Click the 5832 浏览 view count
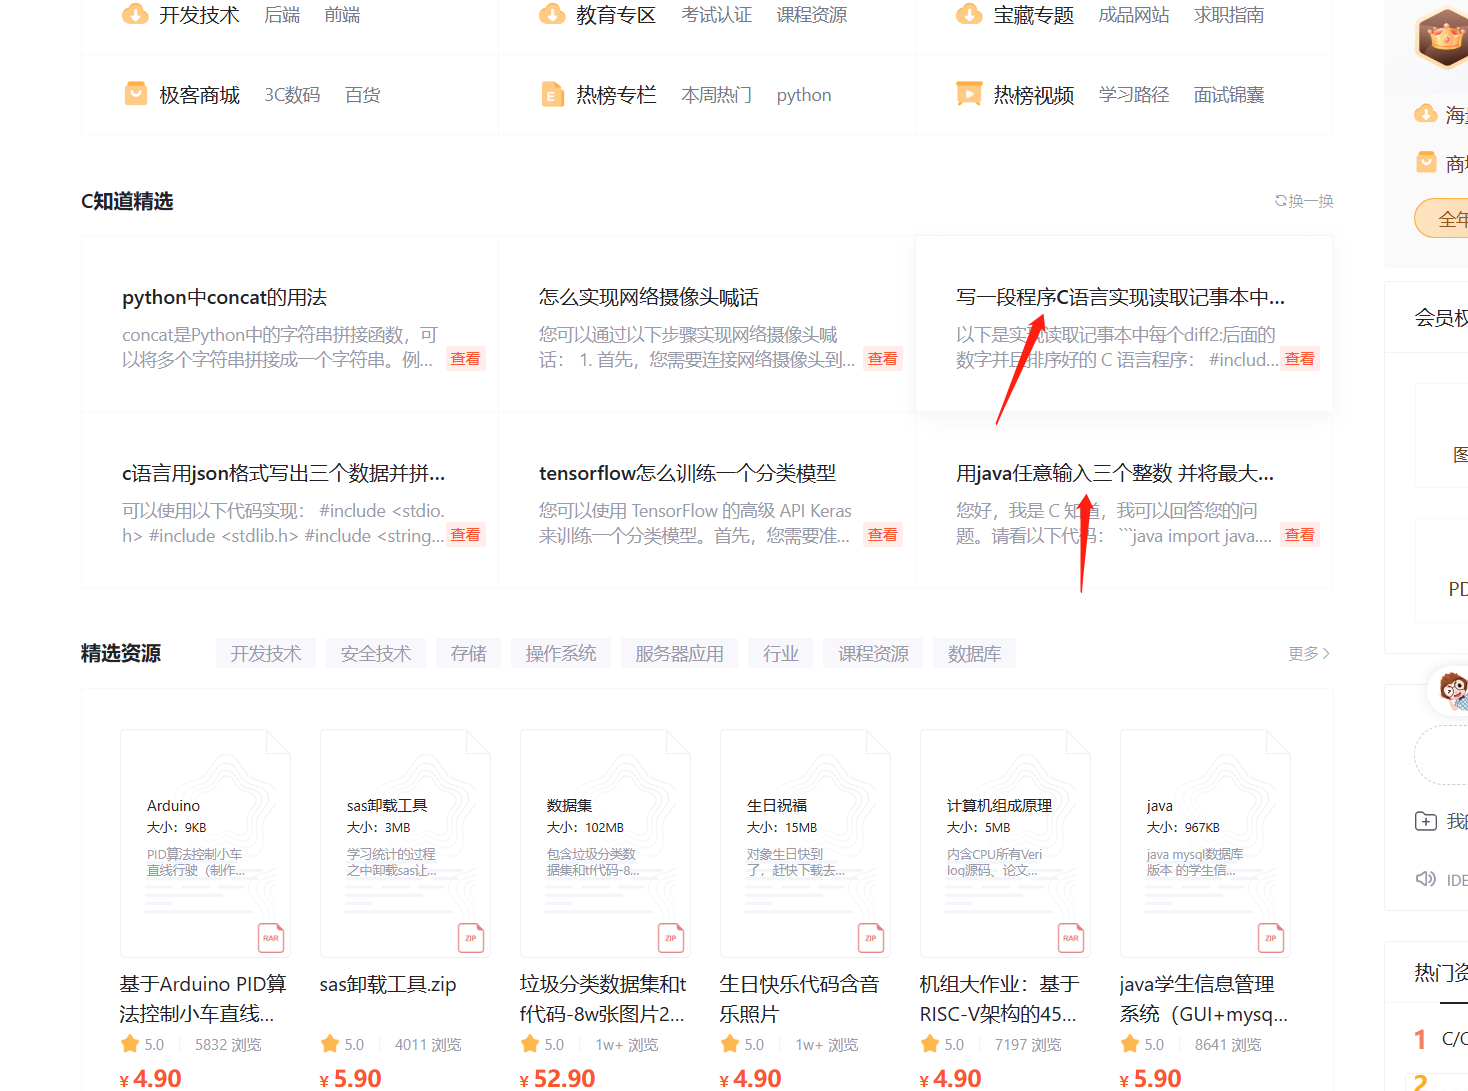This screenshot has height=1091, width=1468. click(x=228, y=1044)
